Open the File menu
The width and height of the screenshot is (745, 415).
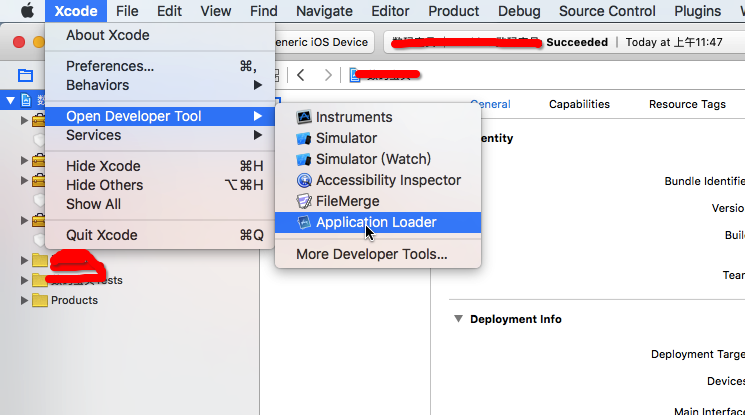[x=127, y=11]
